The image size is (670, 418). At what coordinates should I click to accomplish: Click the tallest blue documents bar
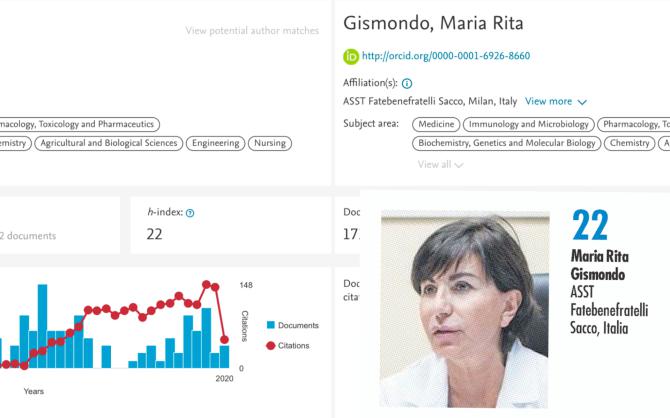point(42,326)
